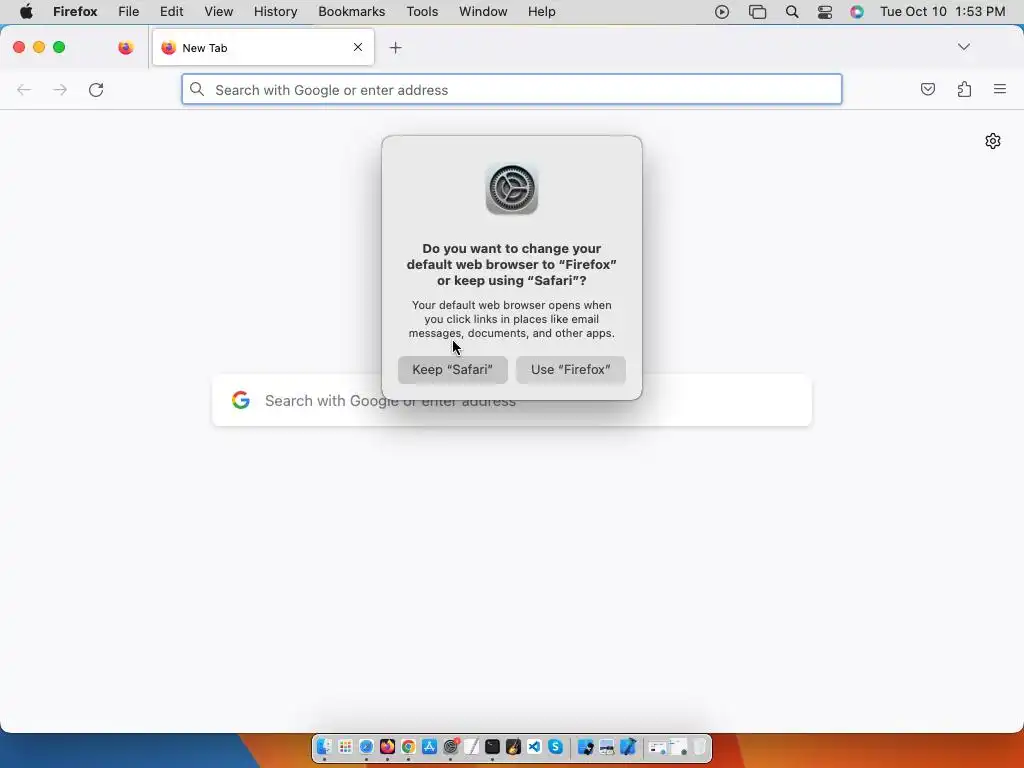Open the View menu
This screenshot has width=1024, height=768.
(219, 12)
